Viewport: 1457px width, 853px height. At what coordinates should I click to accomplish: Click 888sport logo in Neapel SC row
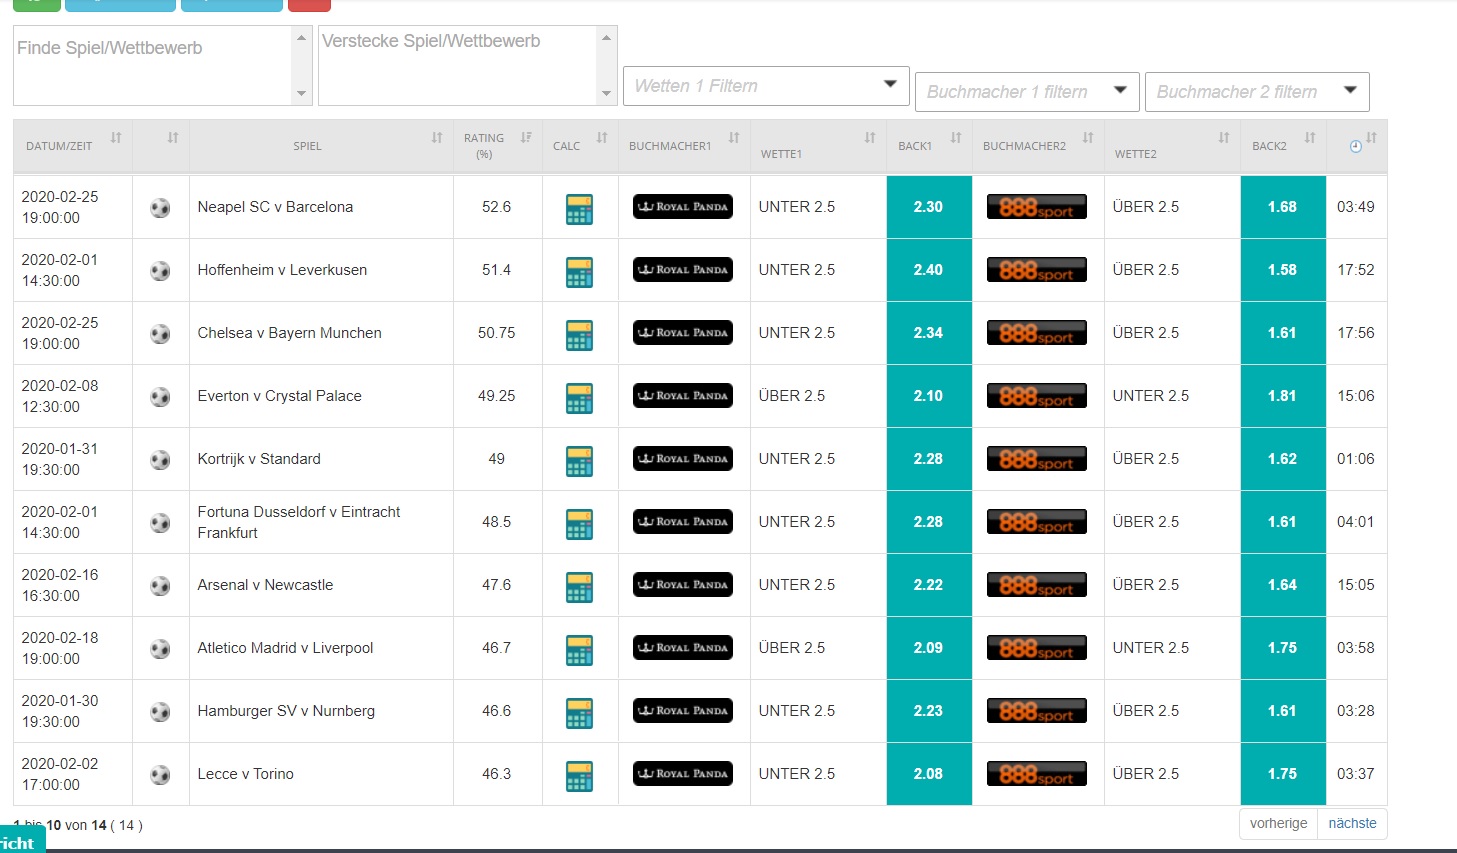pos(1037,207)
